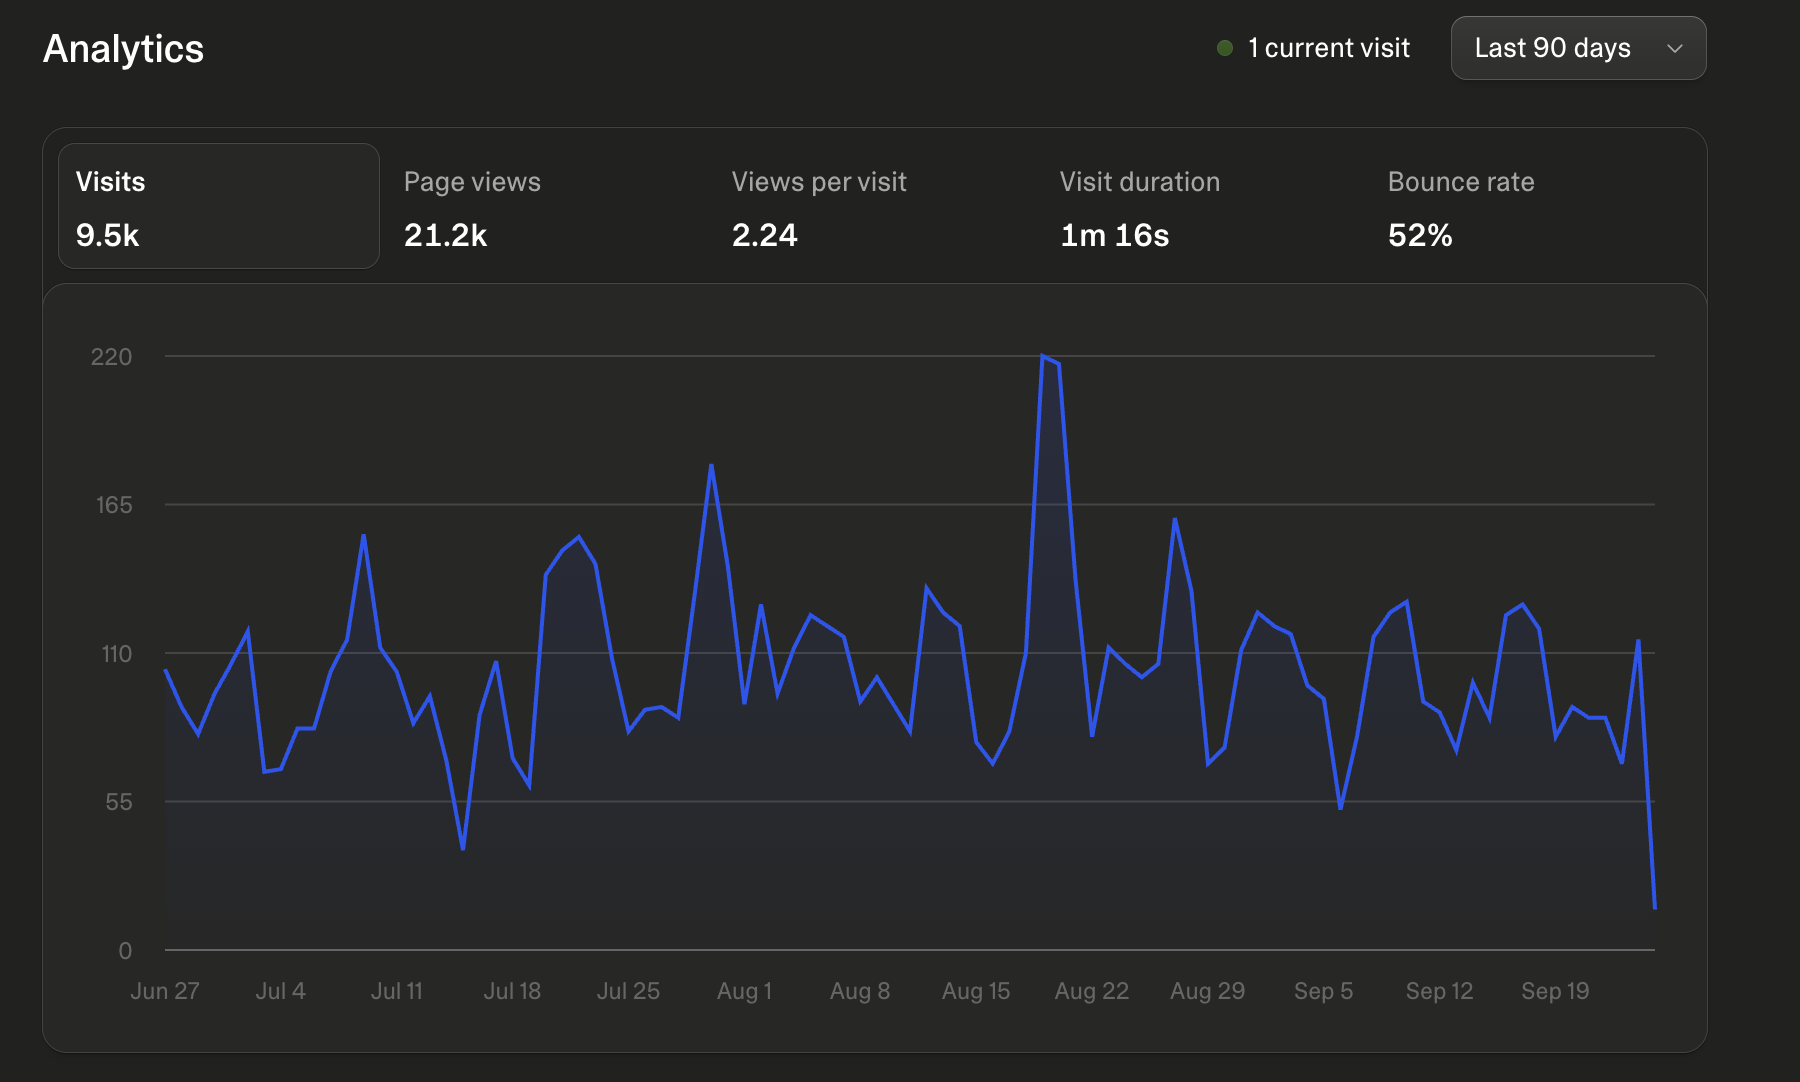Click the green current visit status dot
This screenshot has height=1082, width=1800.
(x=1224, y=48)
